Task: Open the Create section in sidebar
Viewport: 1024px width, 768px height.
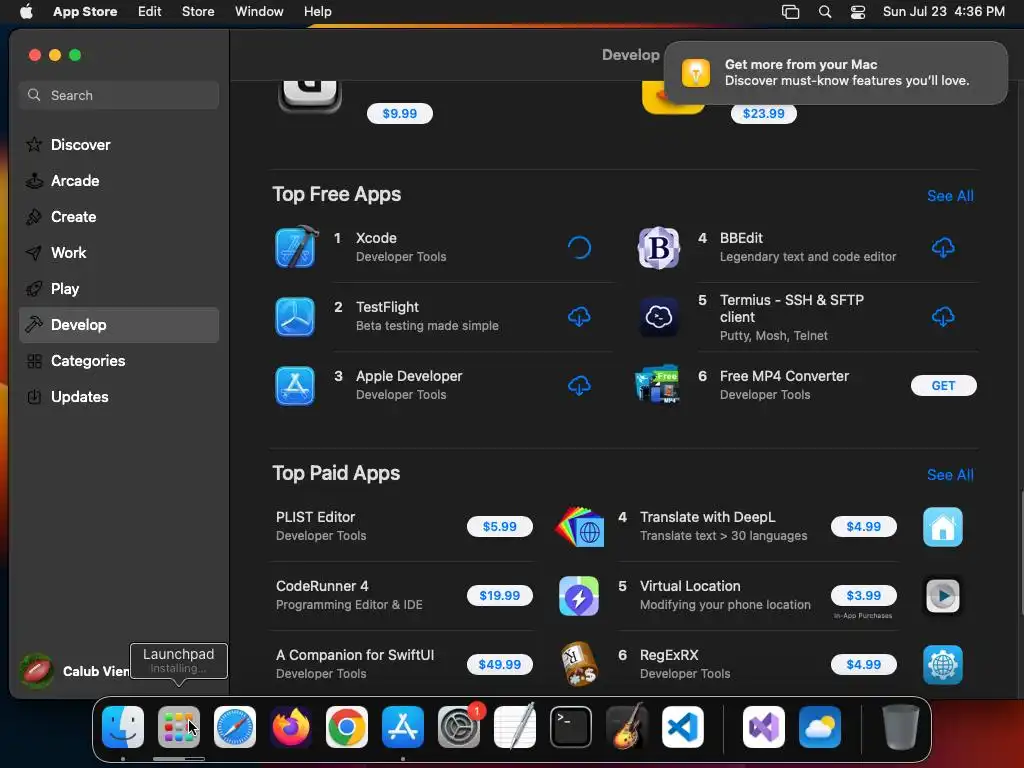Action: [x=119, y=217]
